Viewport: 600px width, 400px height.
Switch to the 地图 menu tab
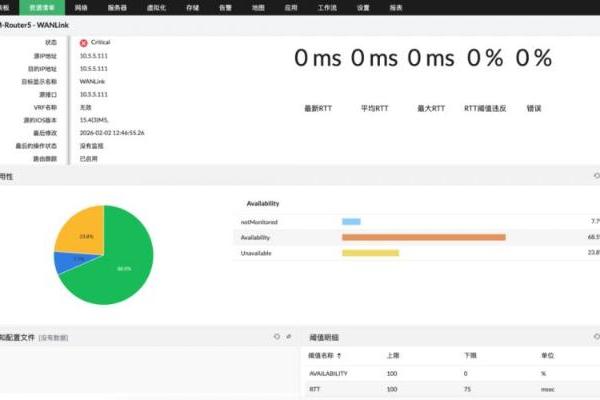(258, 8)
